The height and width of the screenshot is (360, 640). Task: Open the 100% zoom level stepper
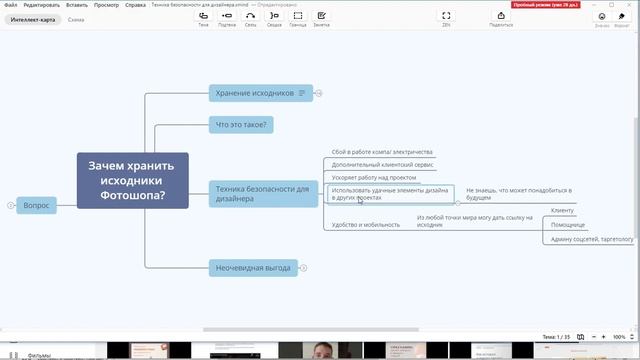pyautogui.click(x=632, y=337)
